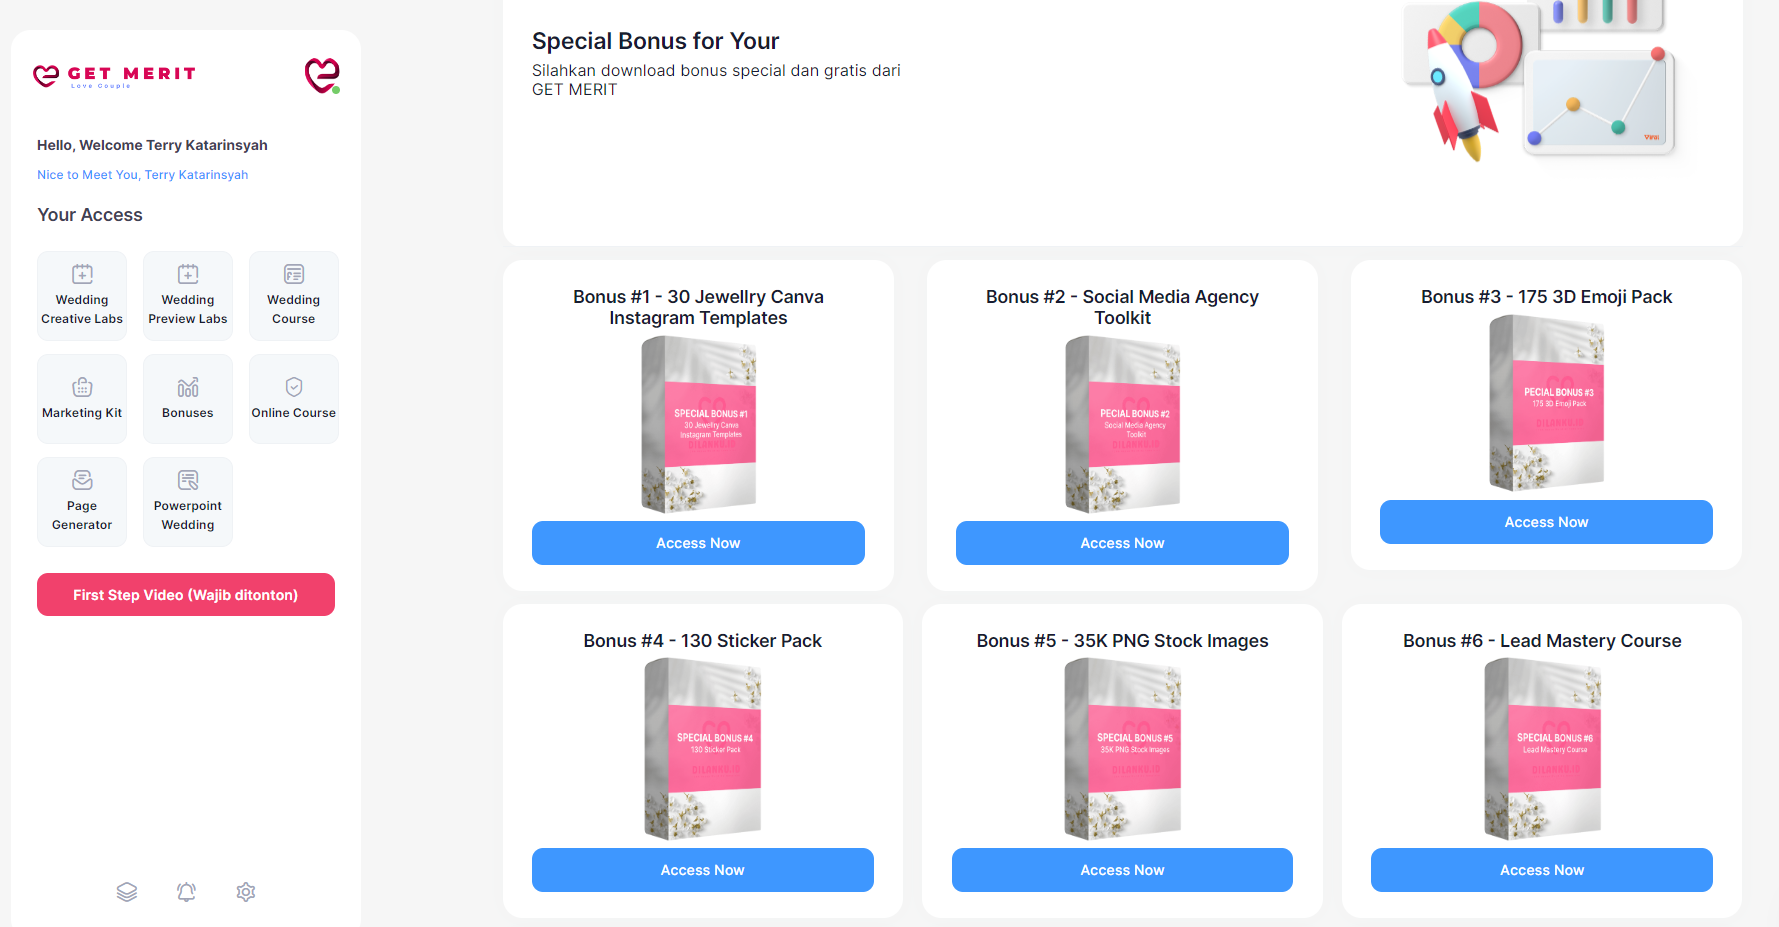Image resolution: width=1779 pixels, height=927 pixels.
Task: Open the Marketing Kit tile
Action: click(82, 399)
